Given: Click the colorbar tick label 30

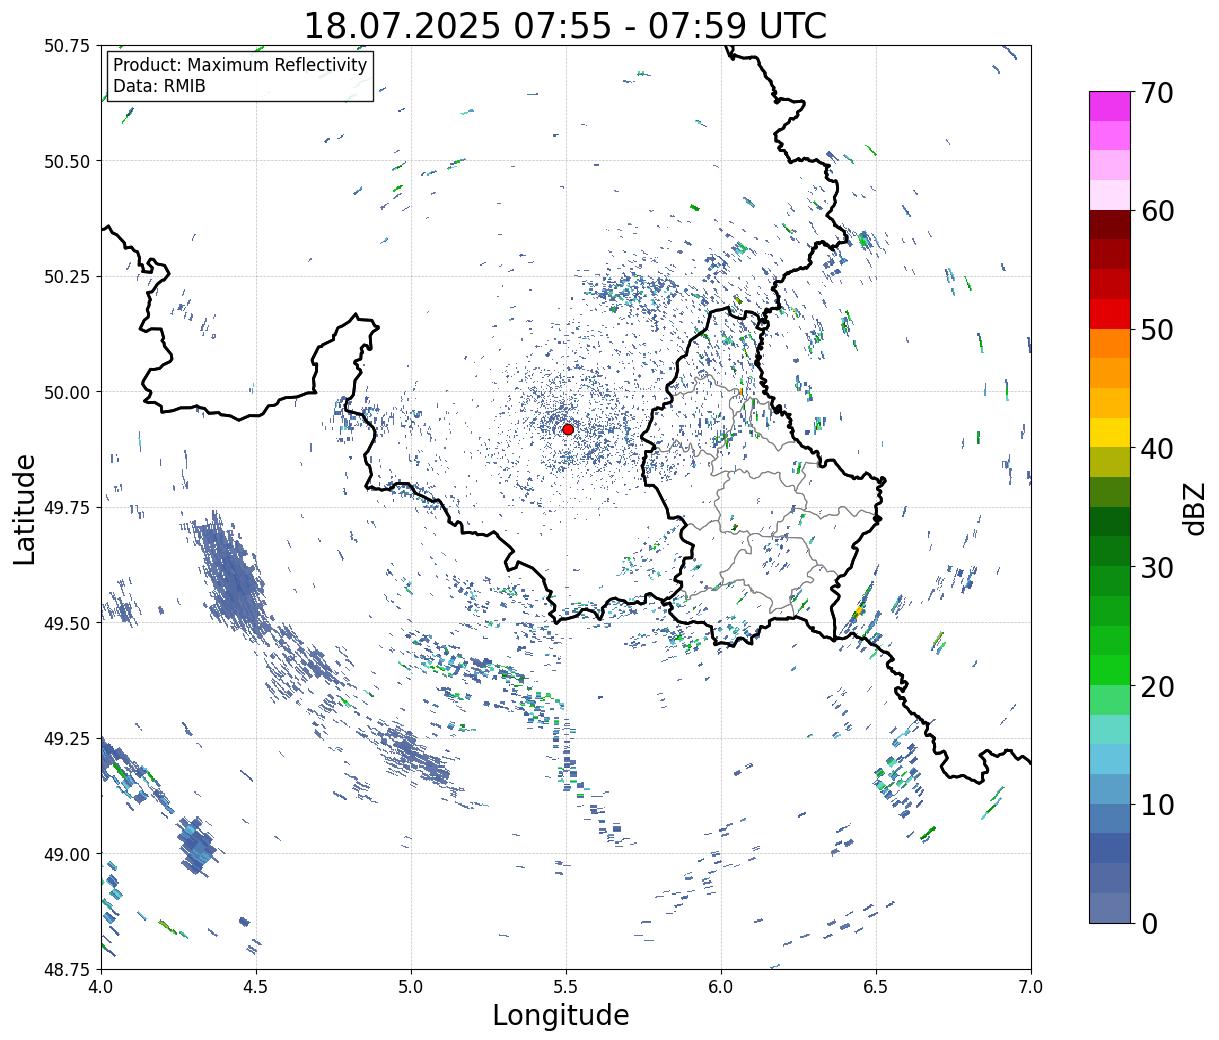Looking at the screenshot, I should pos(1157,567).
